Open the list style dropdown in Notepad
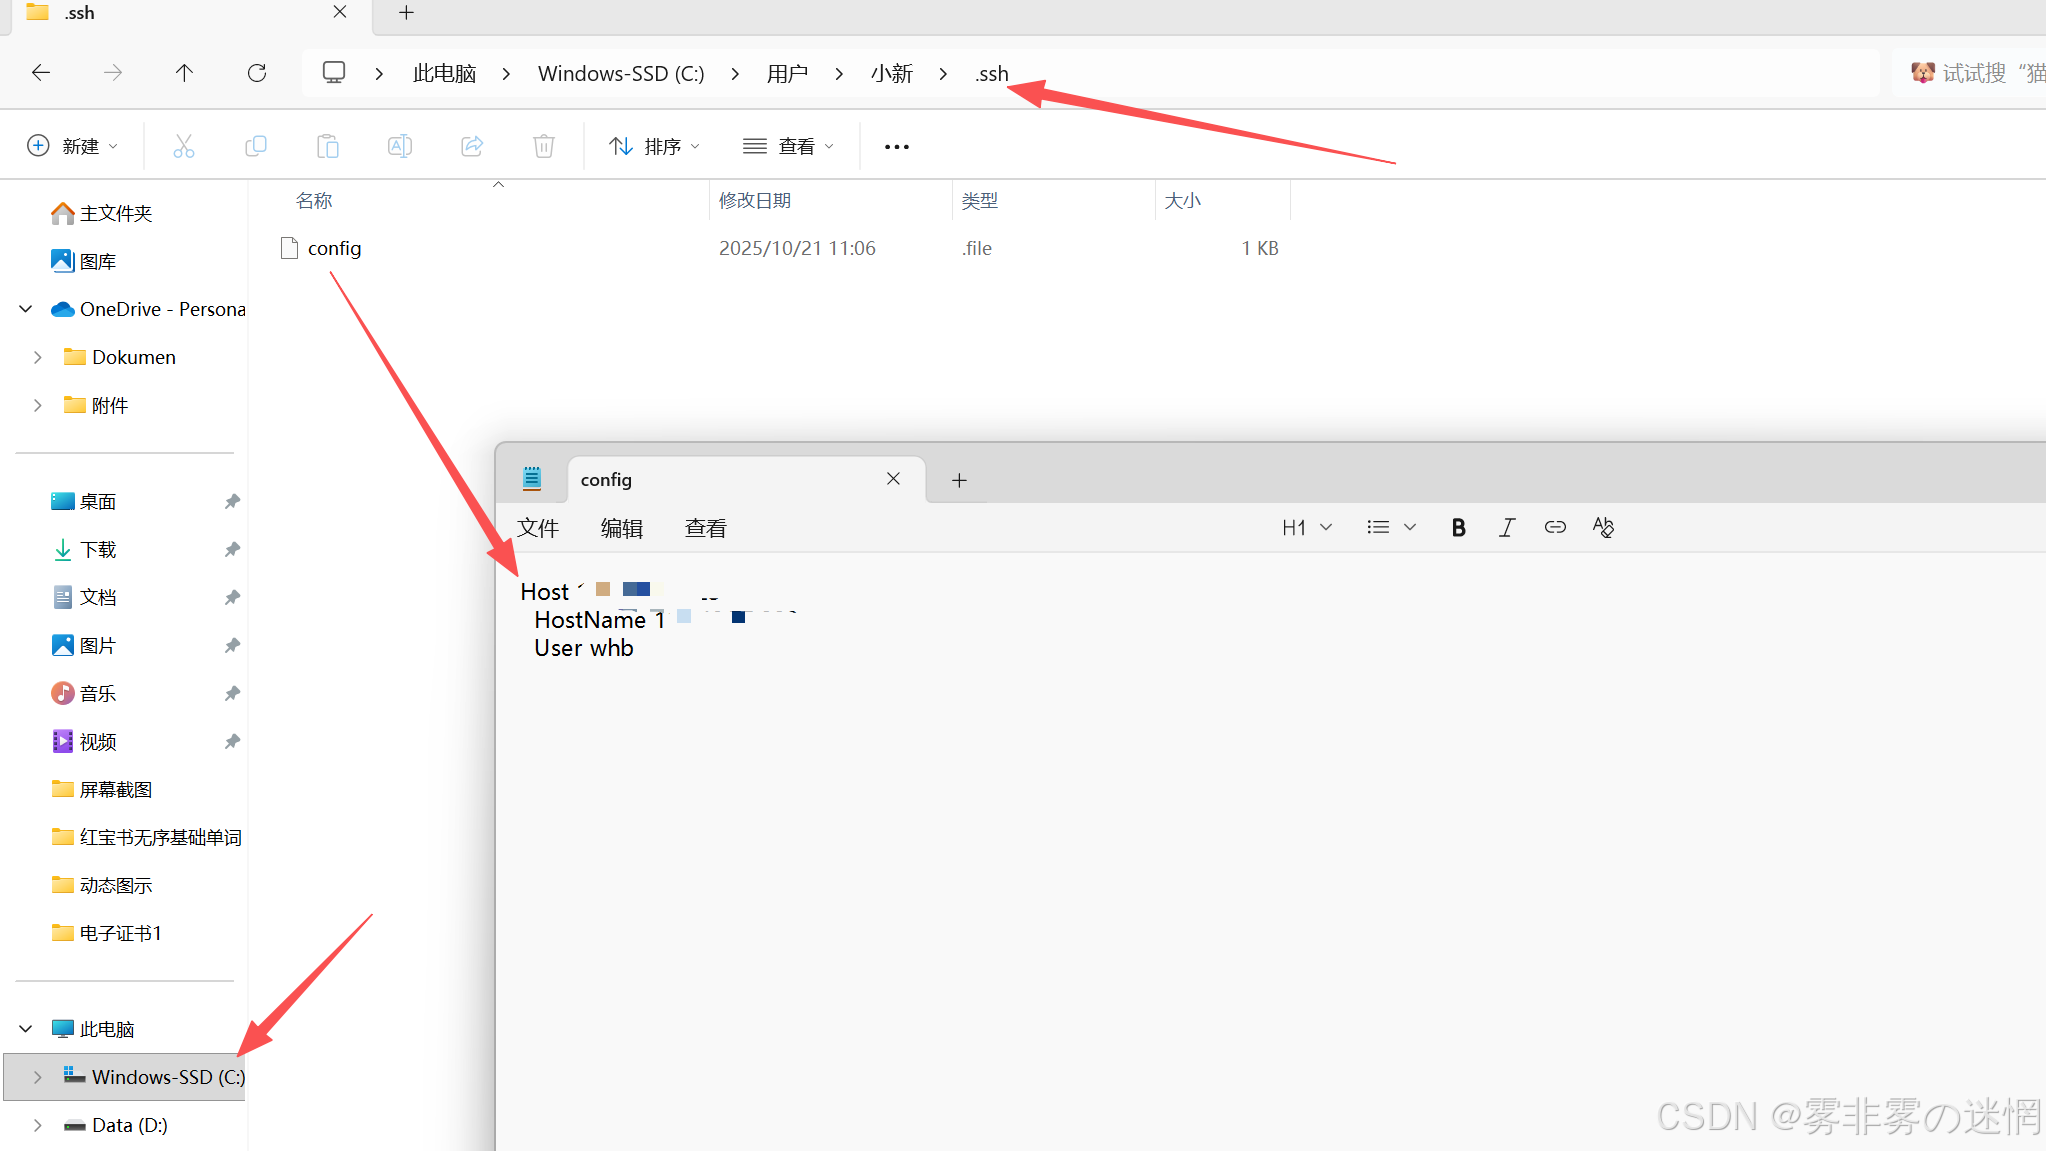The width and height of the screenshot is (2046, 1151). point(1390,527)
